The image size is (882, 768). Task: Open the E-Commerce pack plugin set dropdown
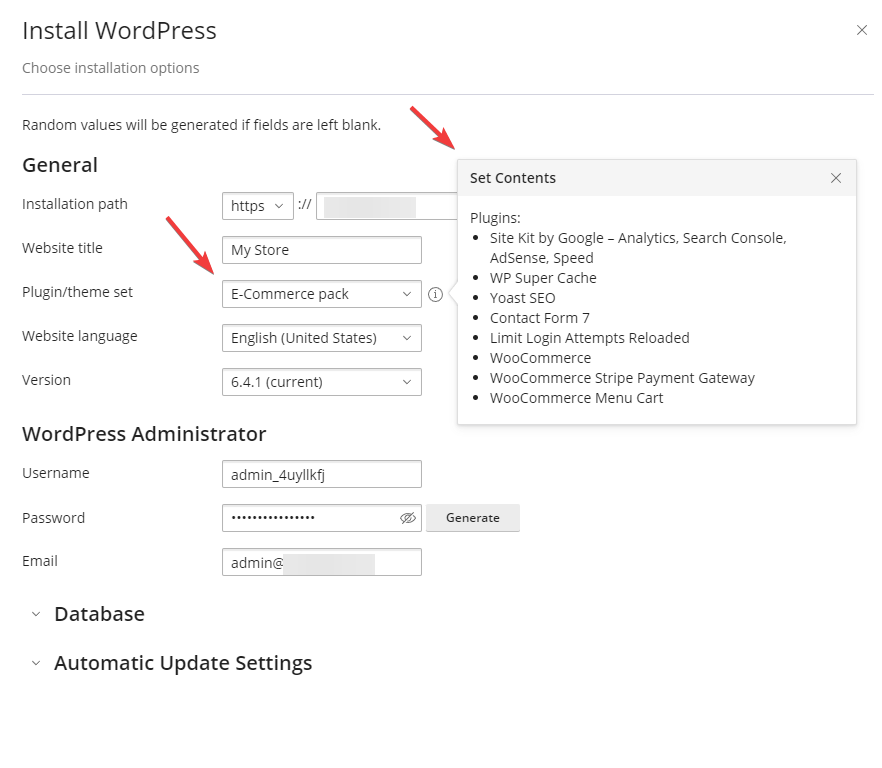point(322,294)
